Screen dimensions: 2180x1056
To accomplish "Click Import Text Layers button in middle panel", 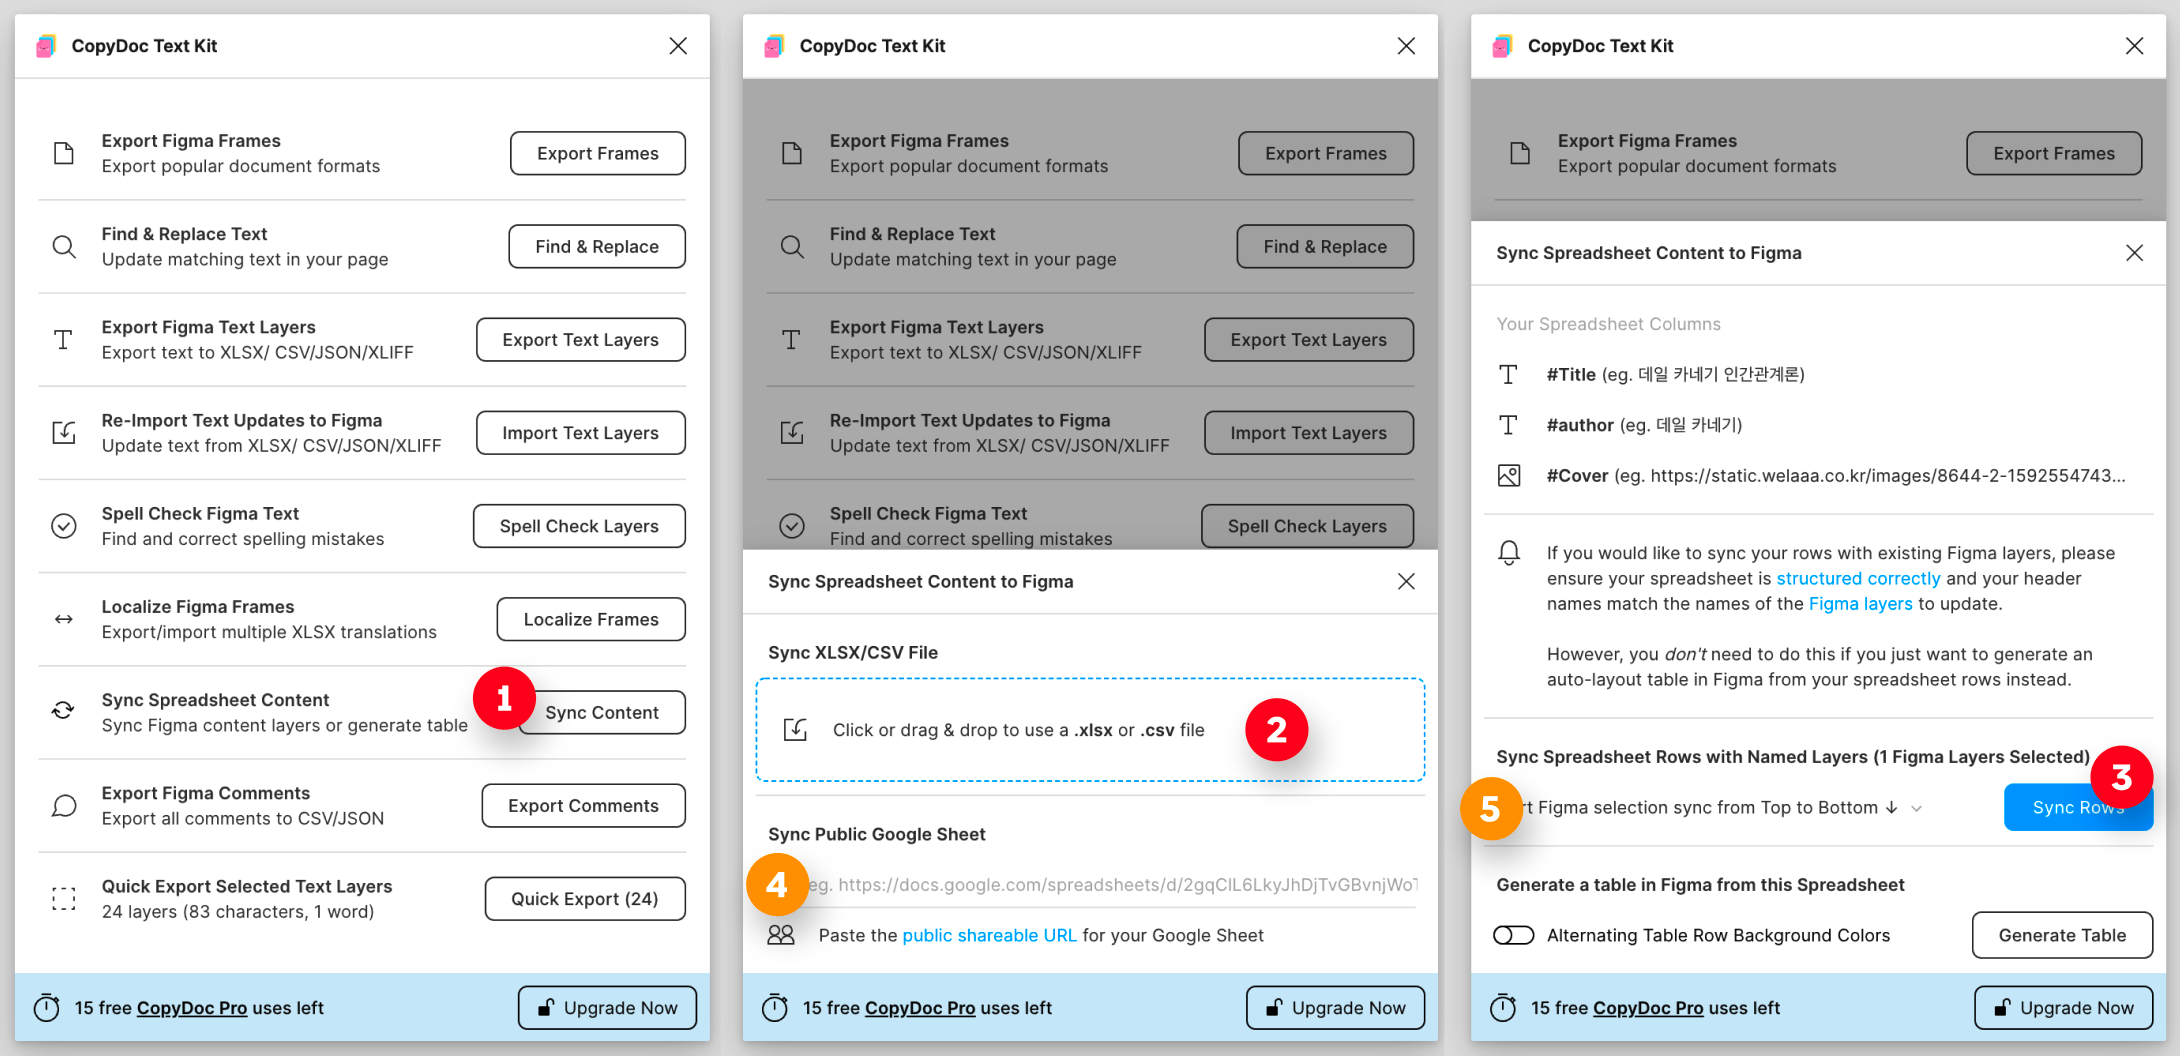I will [1309, 432].
